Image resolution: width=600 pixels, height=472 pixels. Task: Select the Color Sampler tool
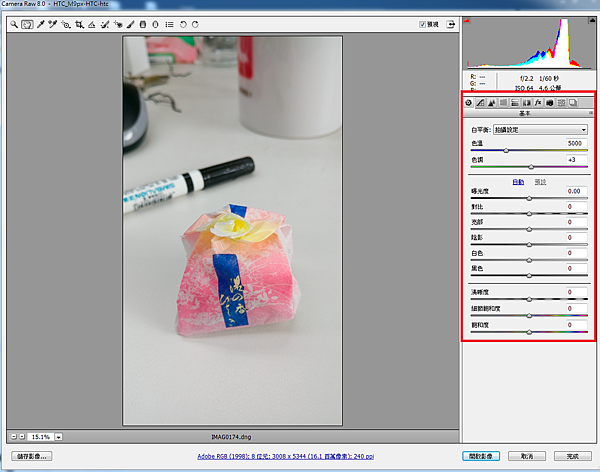tap(53, 24)
